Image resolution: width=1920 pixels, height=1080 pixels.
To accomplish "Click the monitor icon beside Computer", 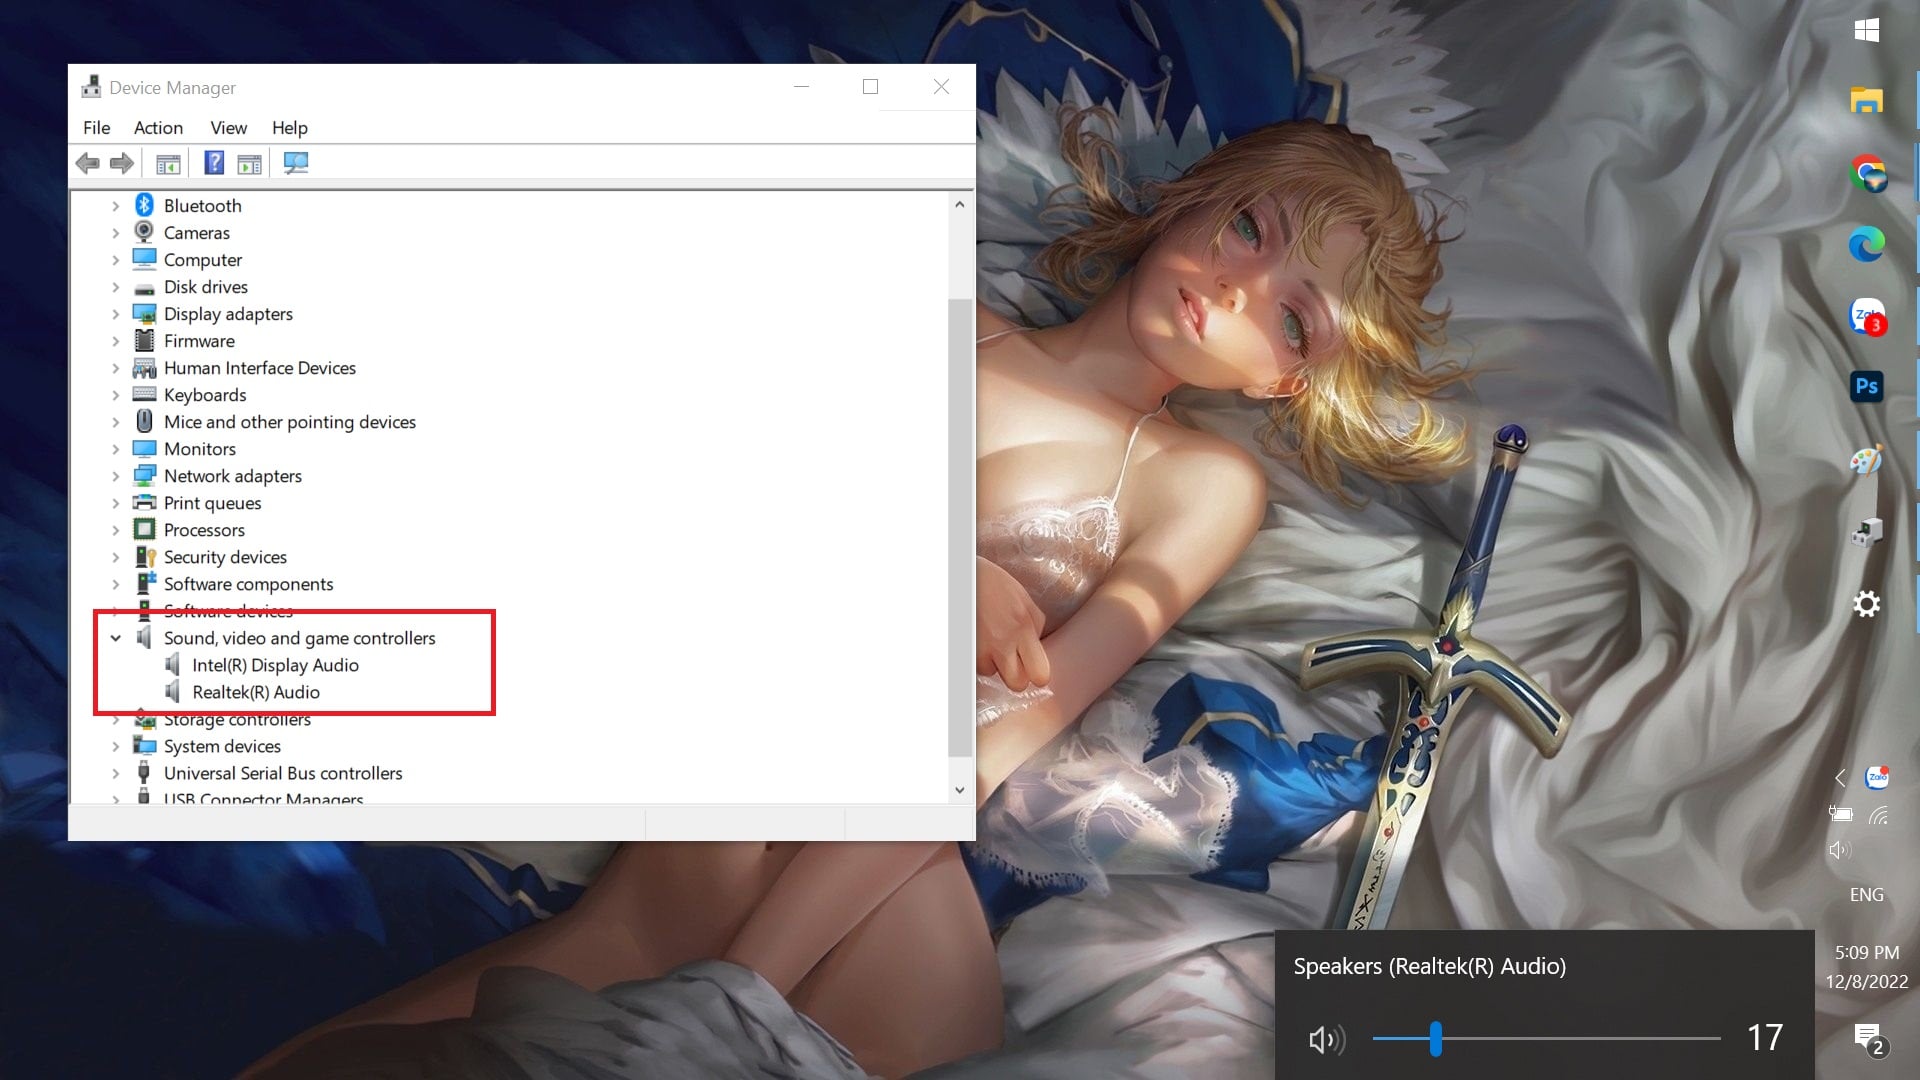I will 144,259.
